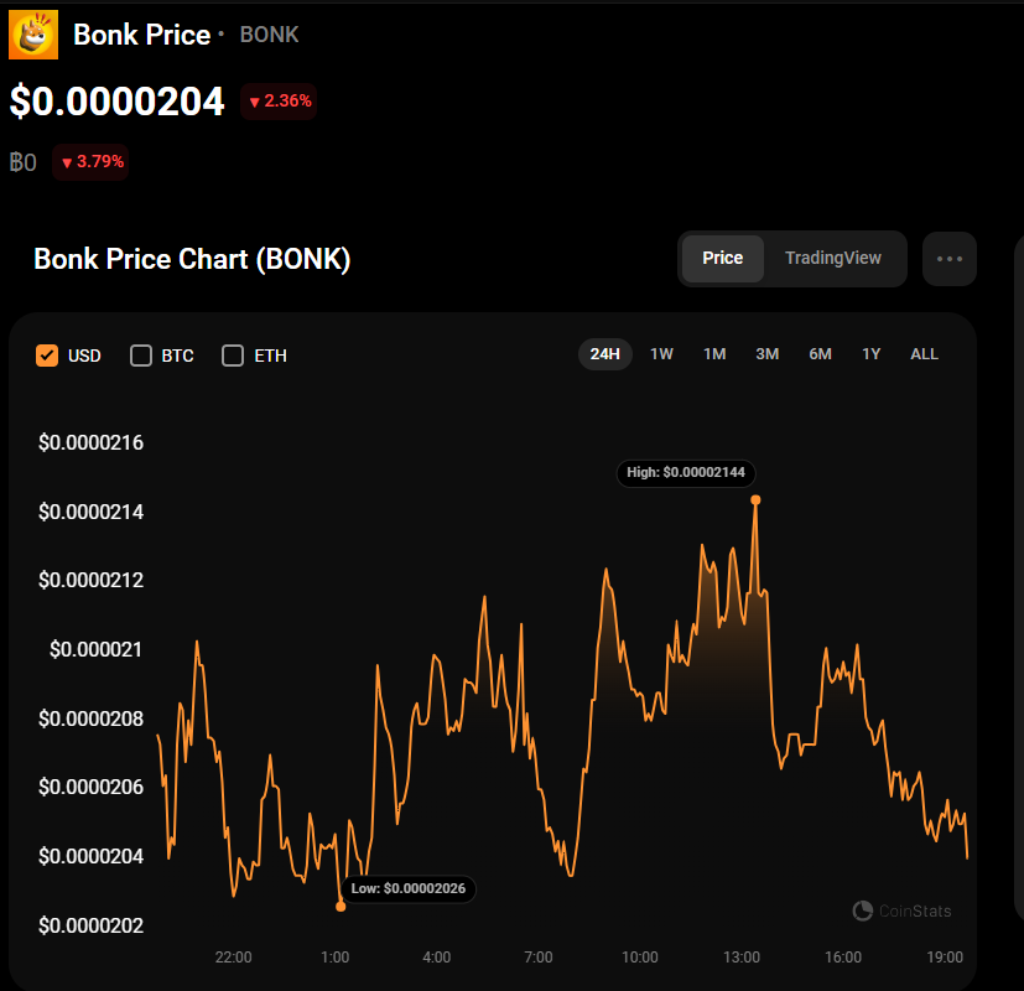Click the red 3.79% change badge

click(91, 162)
